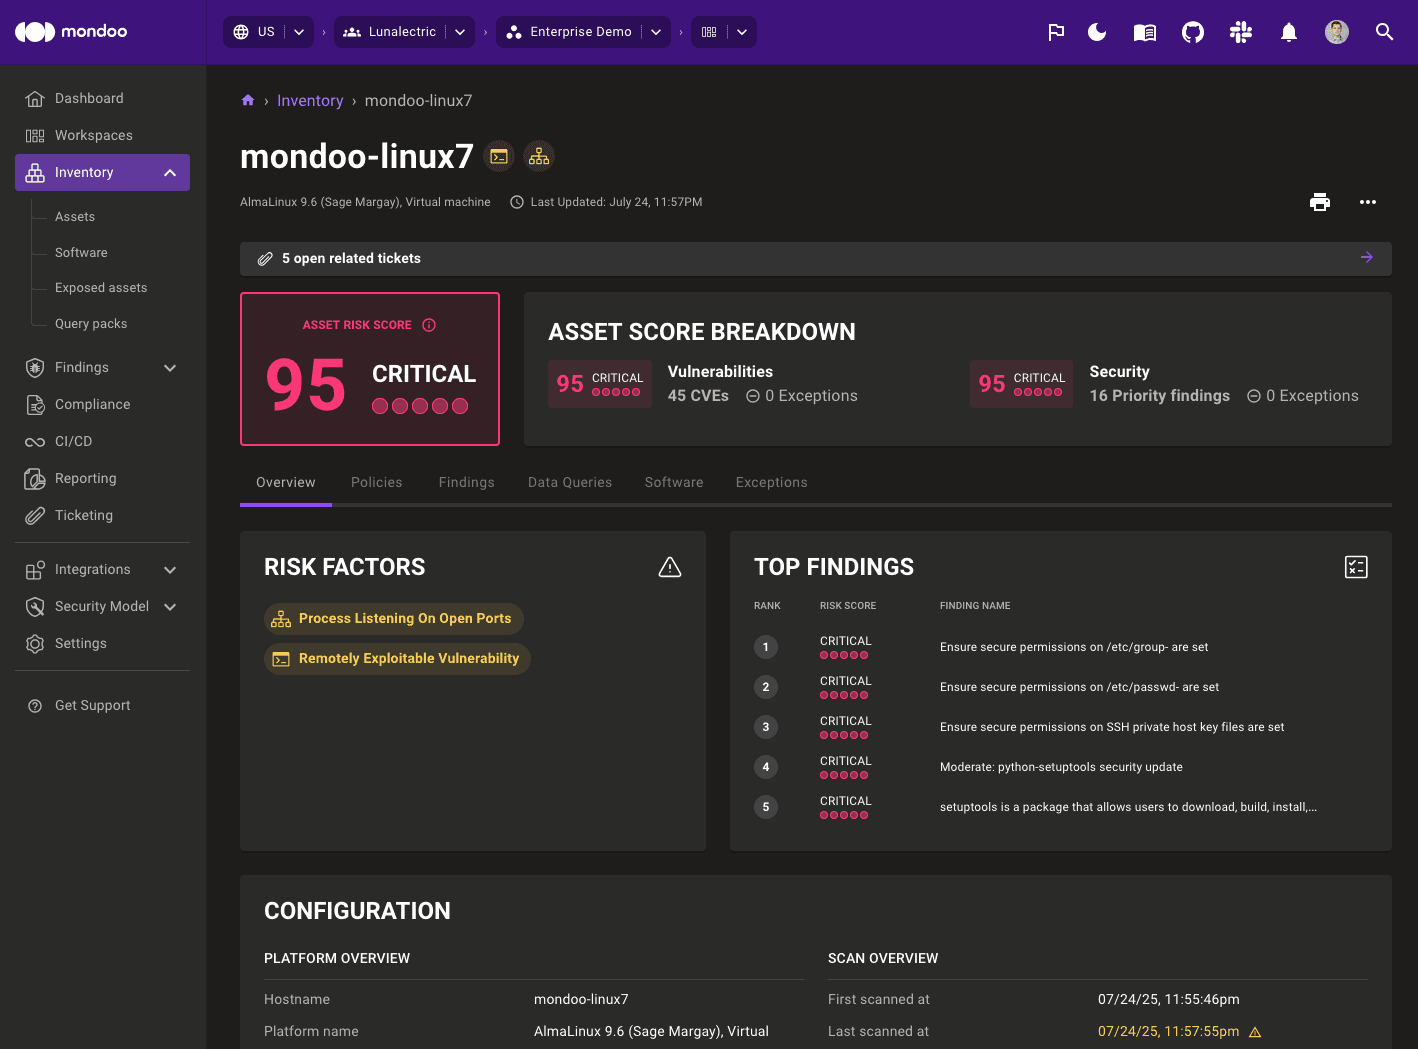Open the Slack community icon
The height and width of the screenshot is (1049, 1418).
(x=1240, y=32)
